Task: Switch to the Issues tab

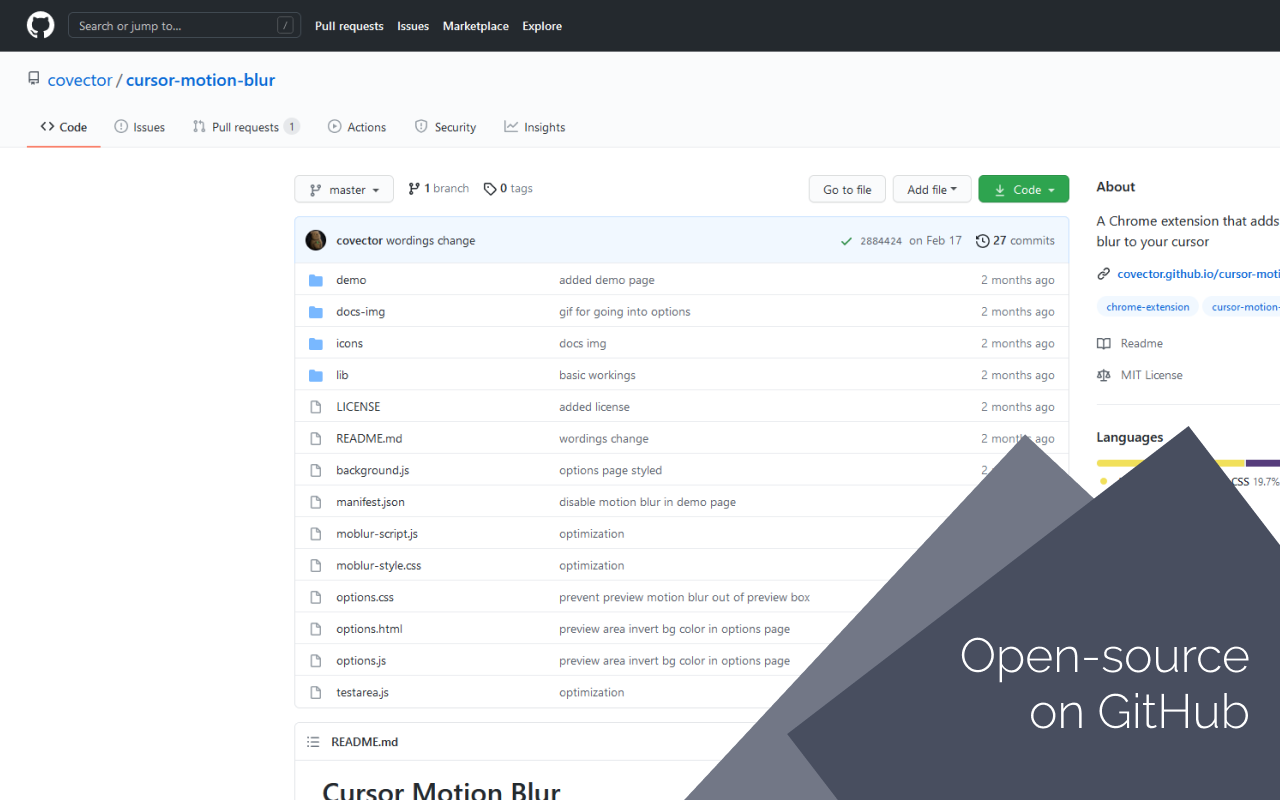Action: coord(139,127)
